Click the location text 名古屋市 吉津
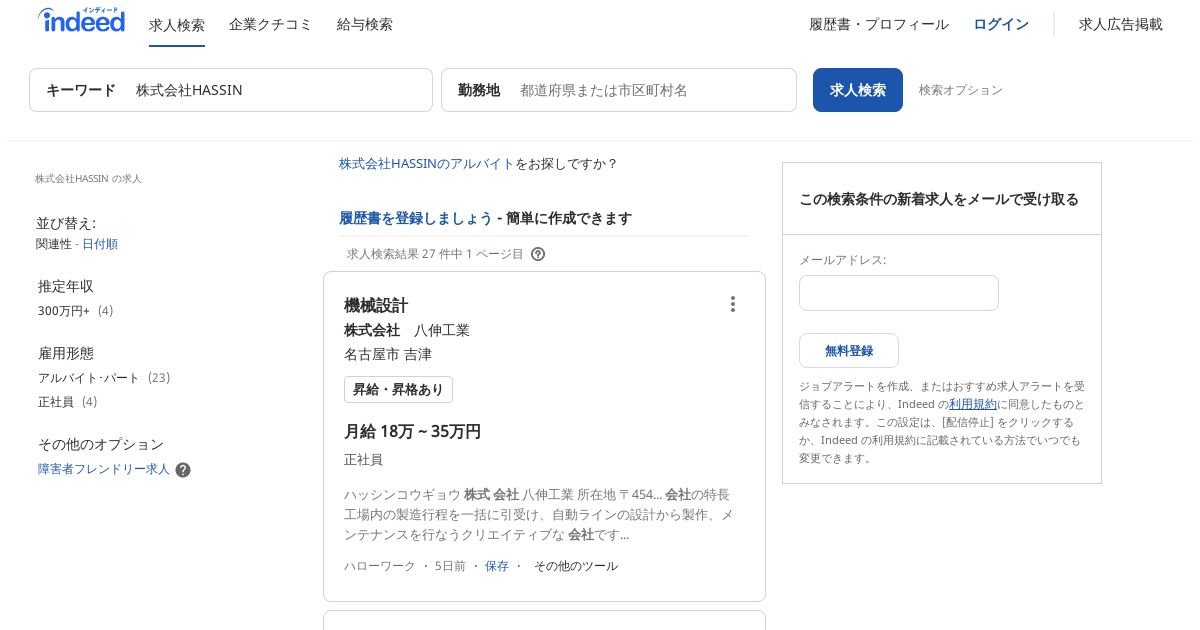The height and width of the screenshot is (630, 1200). coord(388,354)
